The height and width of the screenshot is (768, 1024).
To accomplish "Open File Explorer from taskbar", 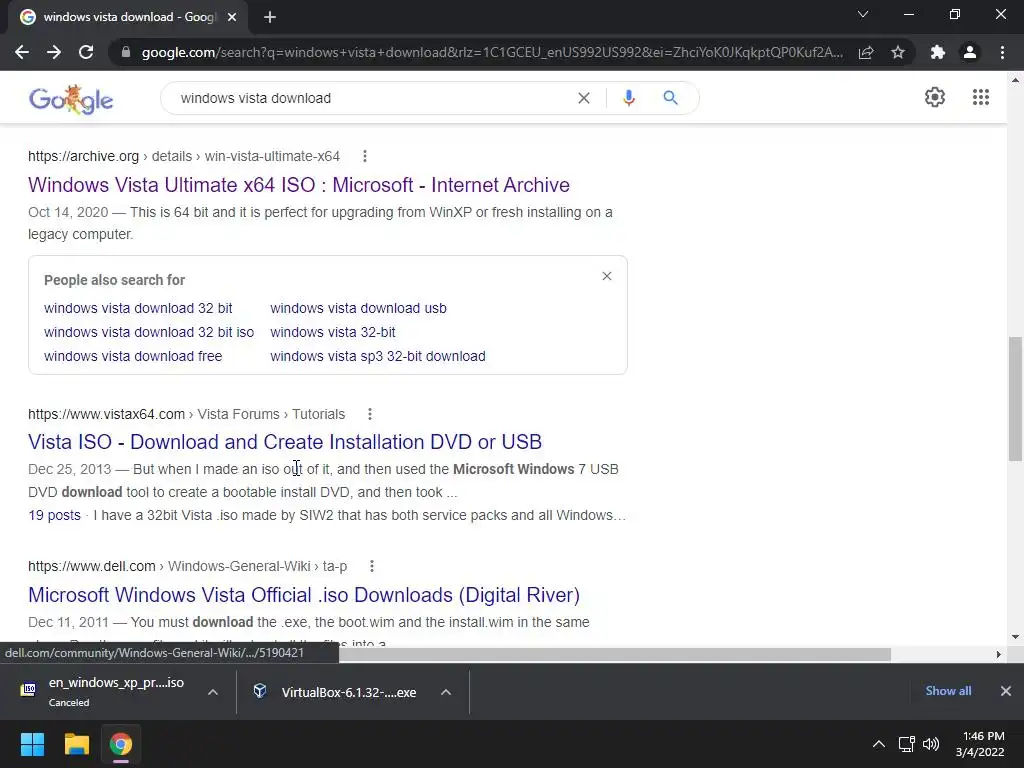I will (76, 744).
